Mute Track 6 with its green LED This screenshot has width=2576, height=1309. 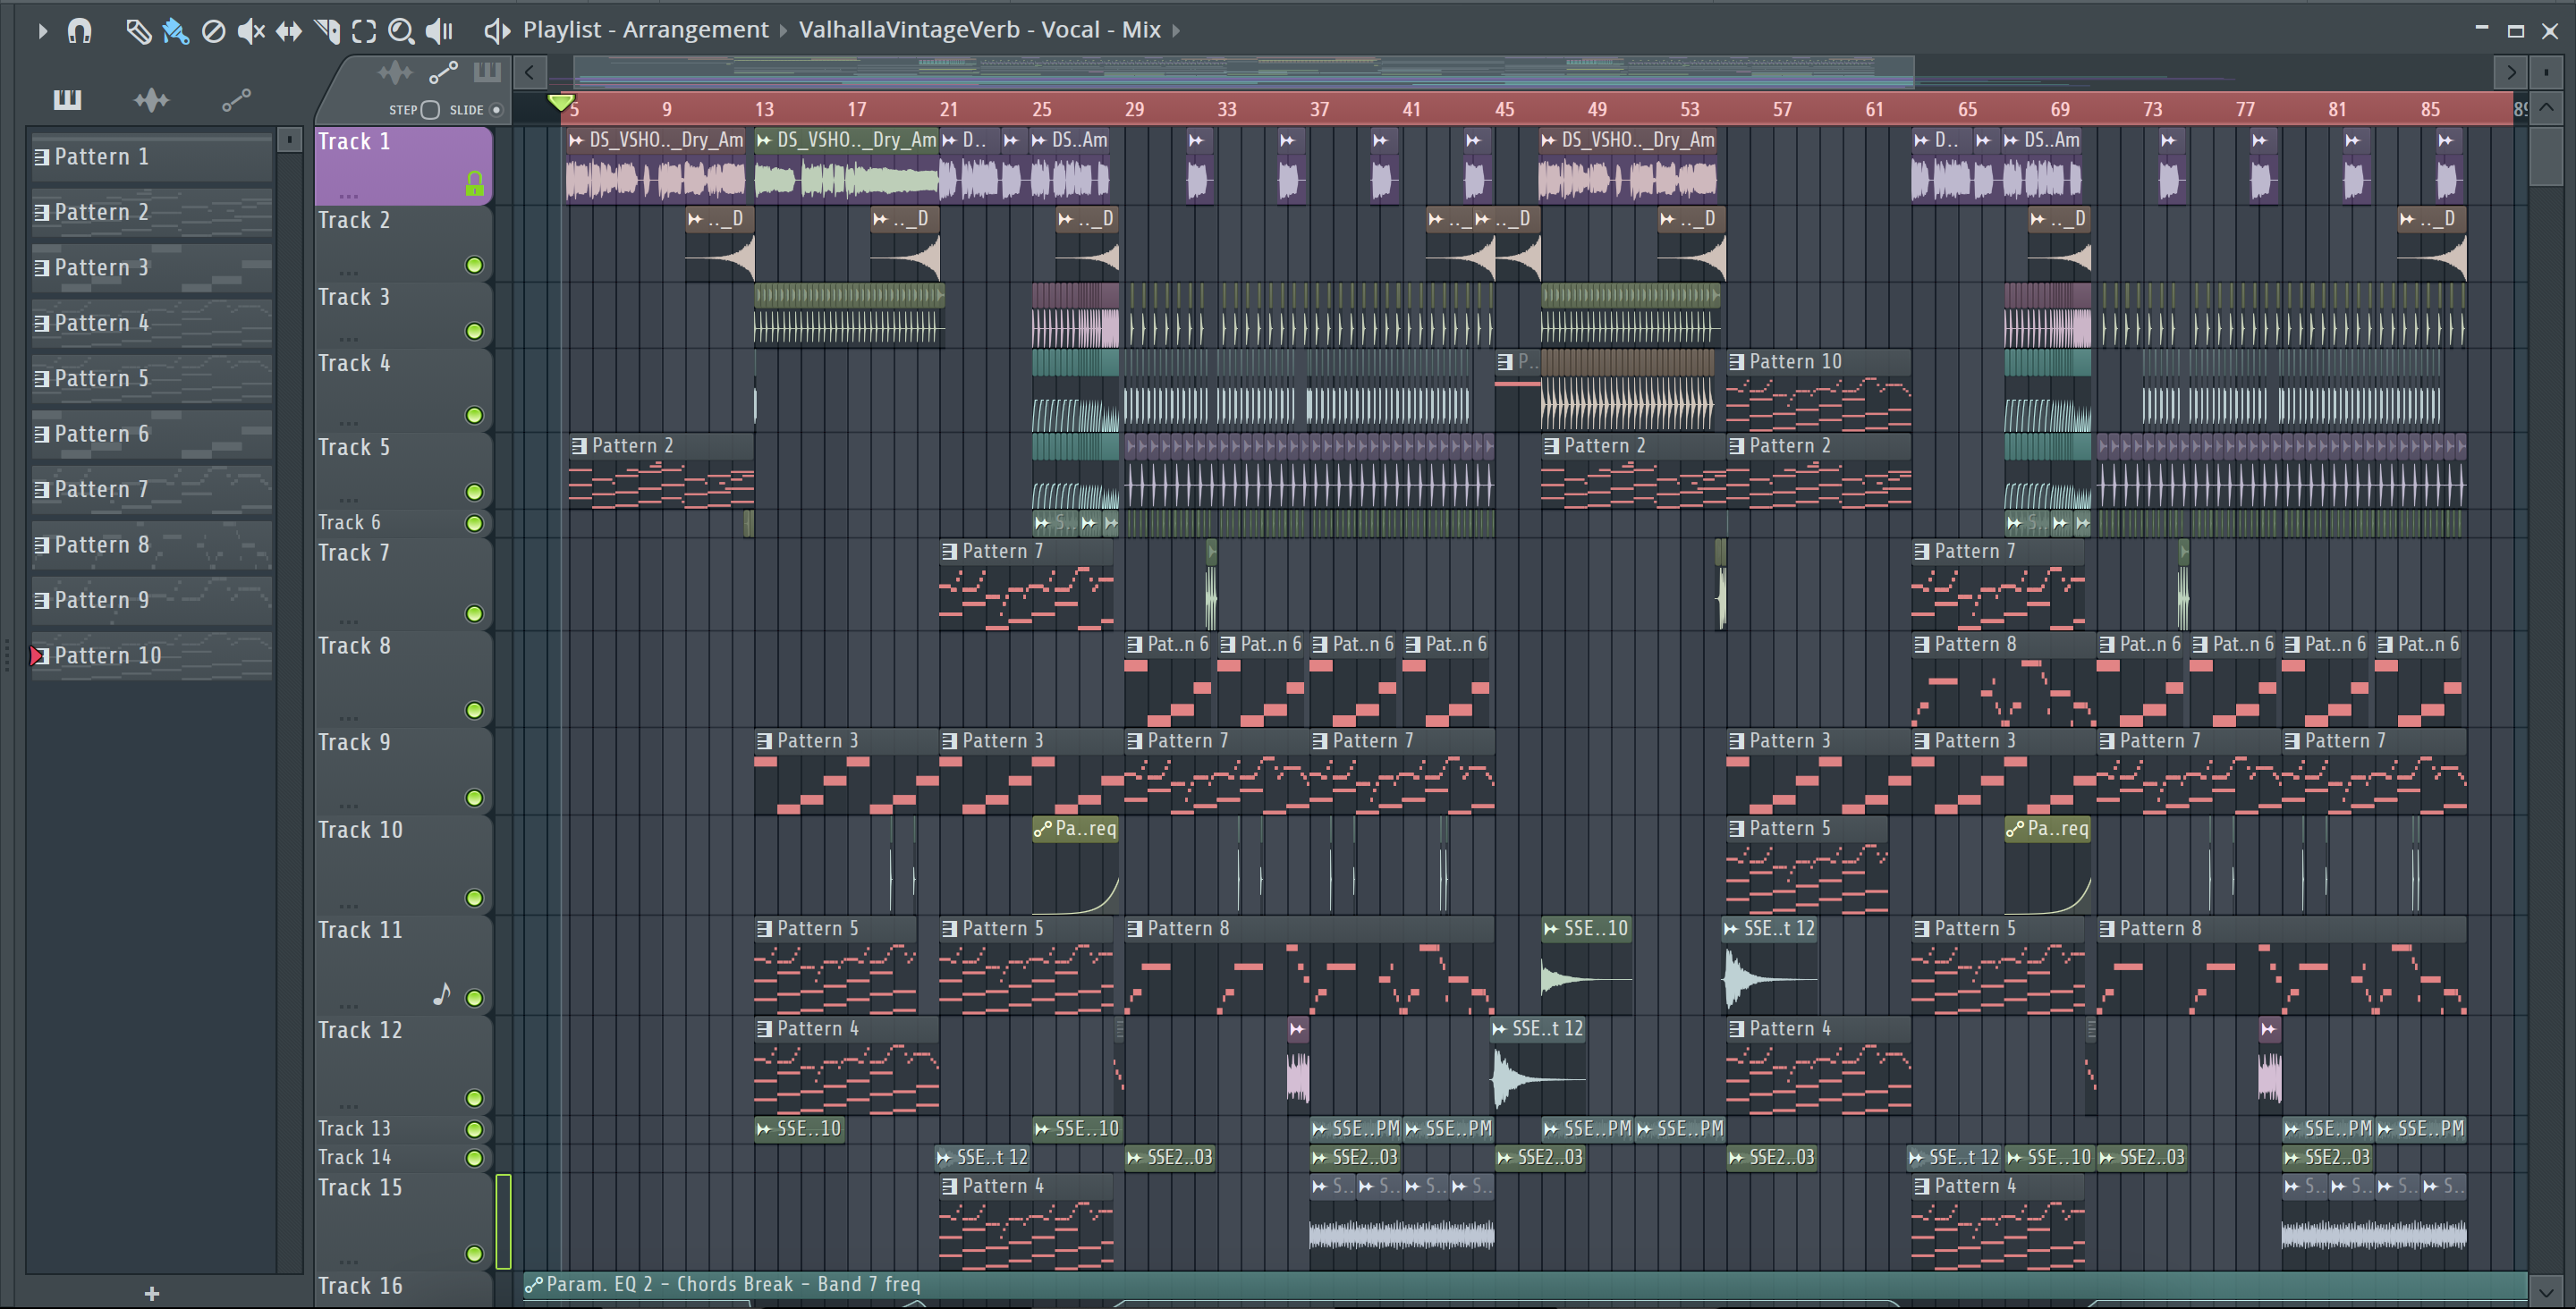pyautogui.click(x=475, y=523)
